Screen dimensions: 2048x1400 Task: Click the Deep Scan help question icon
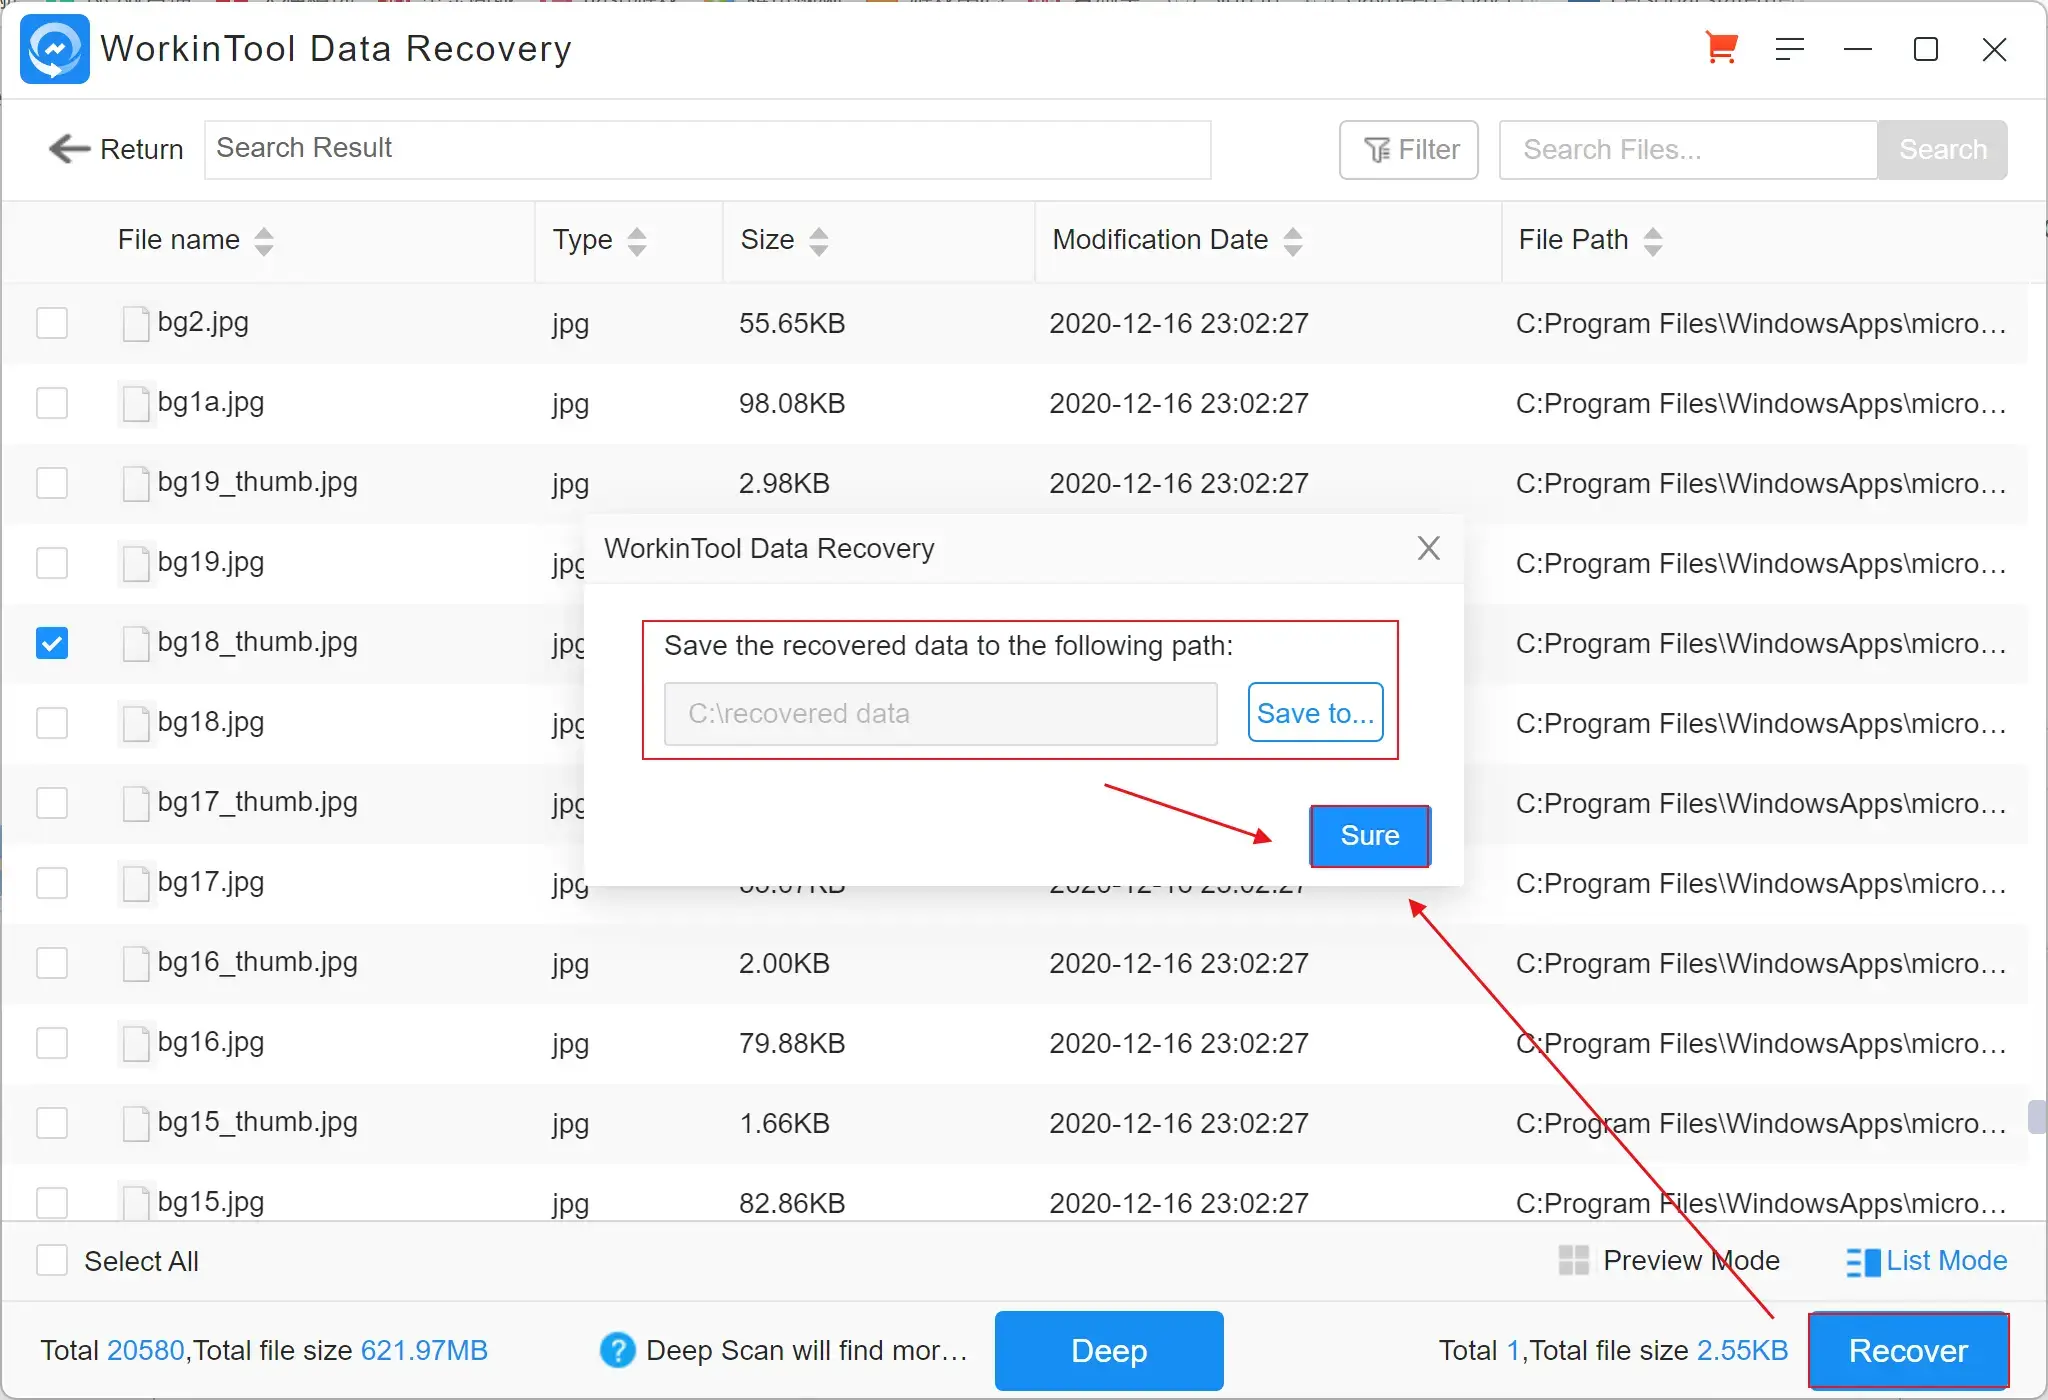click(x=617, y=1350)
